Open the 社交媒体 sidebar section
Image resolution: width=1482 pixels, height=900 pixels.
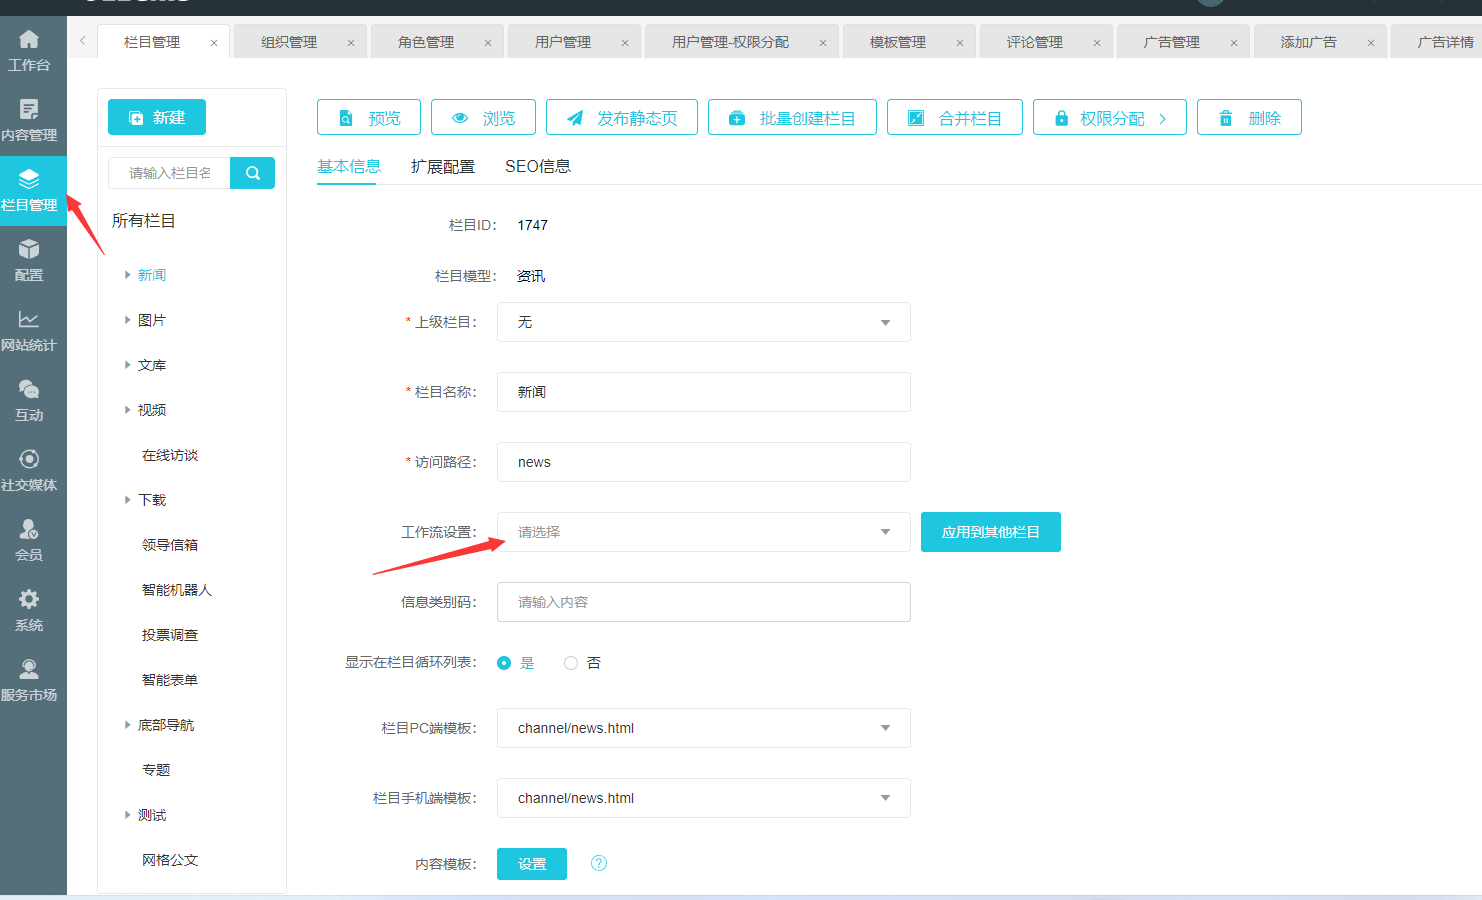29,470
